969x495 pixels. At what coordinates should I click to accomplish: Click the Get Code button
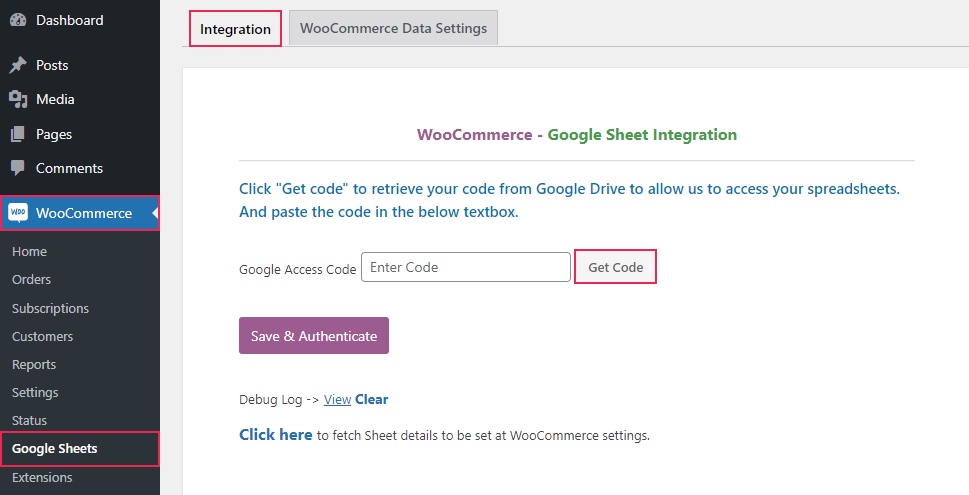pyautogui.click(x=616, y=267)
